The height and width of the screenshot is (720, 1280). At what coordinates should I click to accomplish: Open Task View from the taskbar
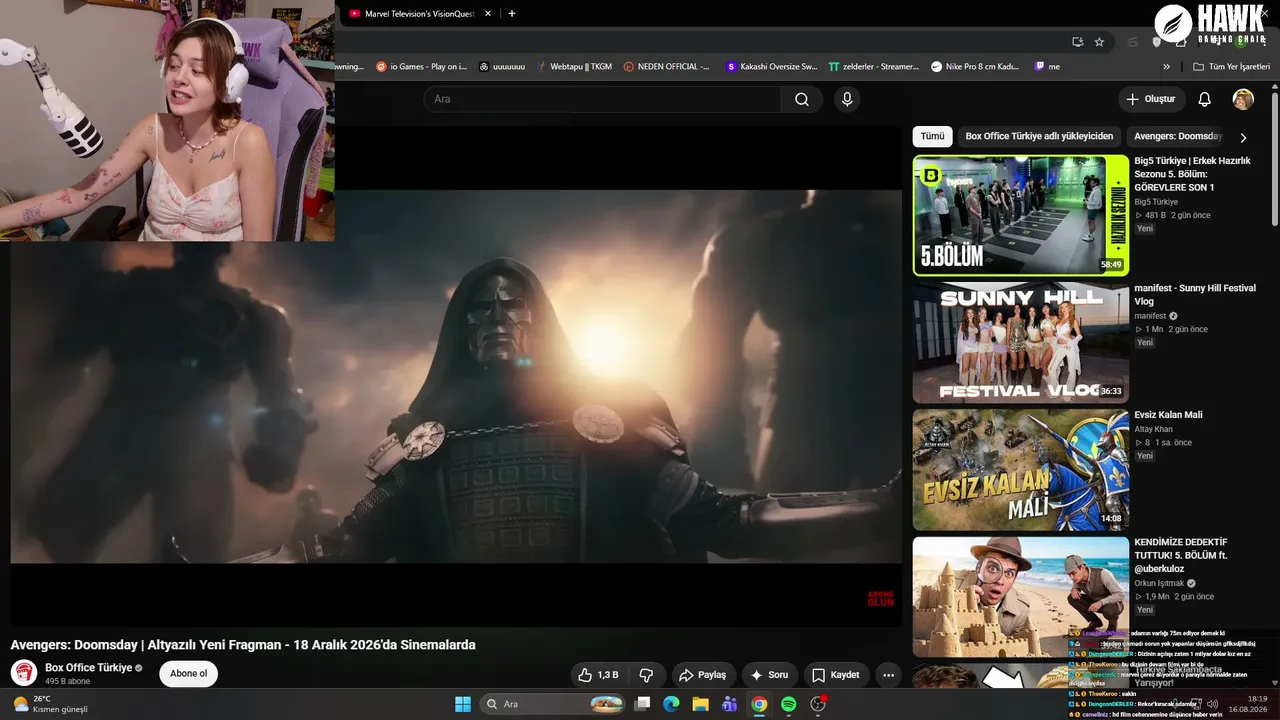[x=643, y=704]
